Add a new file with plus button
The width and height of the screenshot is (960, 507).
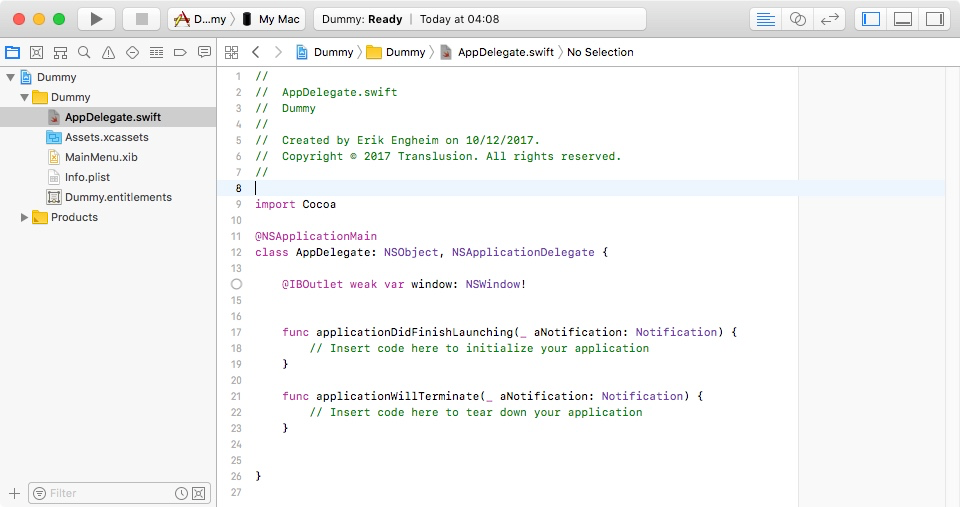point(15,493)
